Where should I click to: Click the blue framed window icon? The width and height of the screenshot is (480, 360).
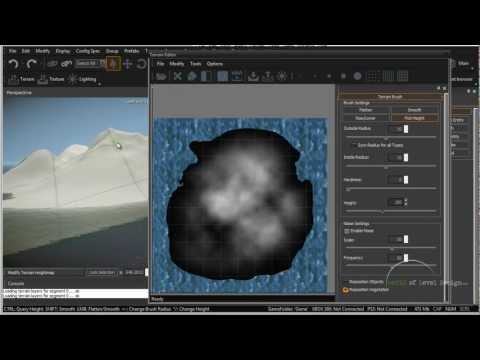[x=237, y=76]
